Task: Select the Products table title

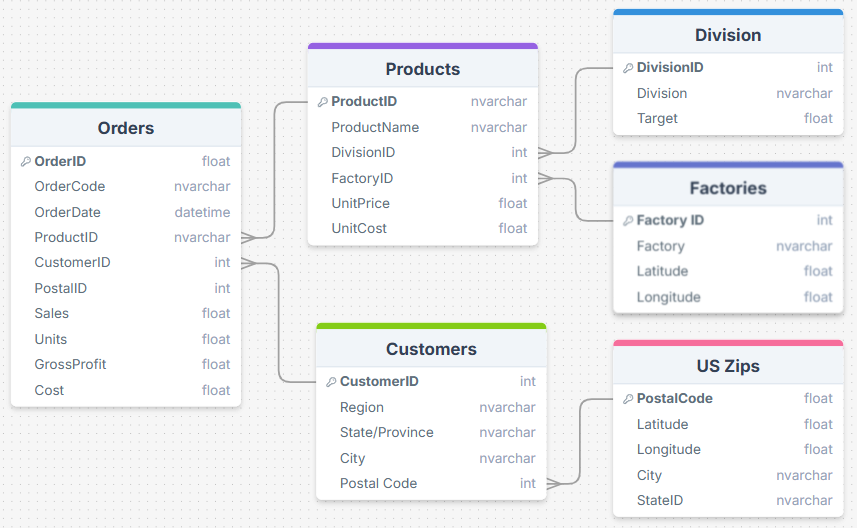Action: (x=422, y=69)
